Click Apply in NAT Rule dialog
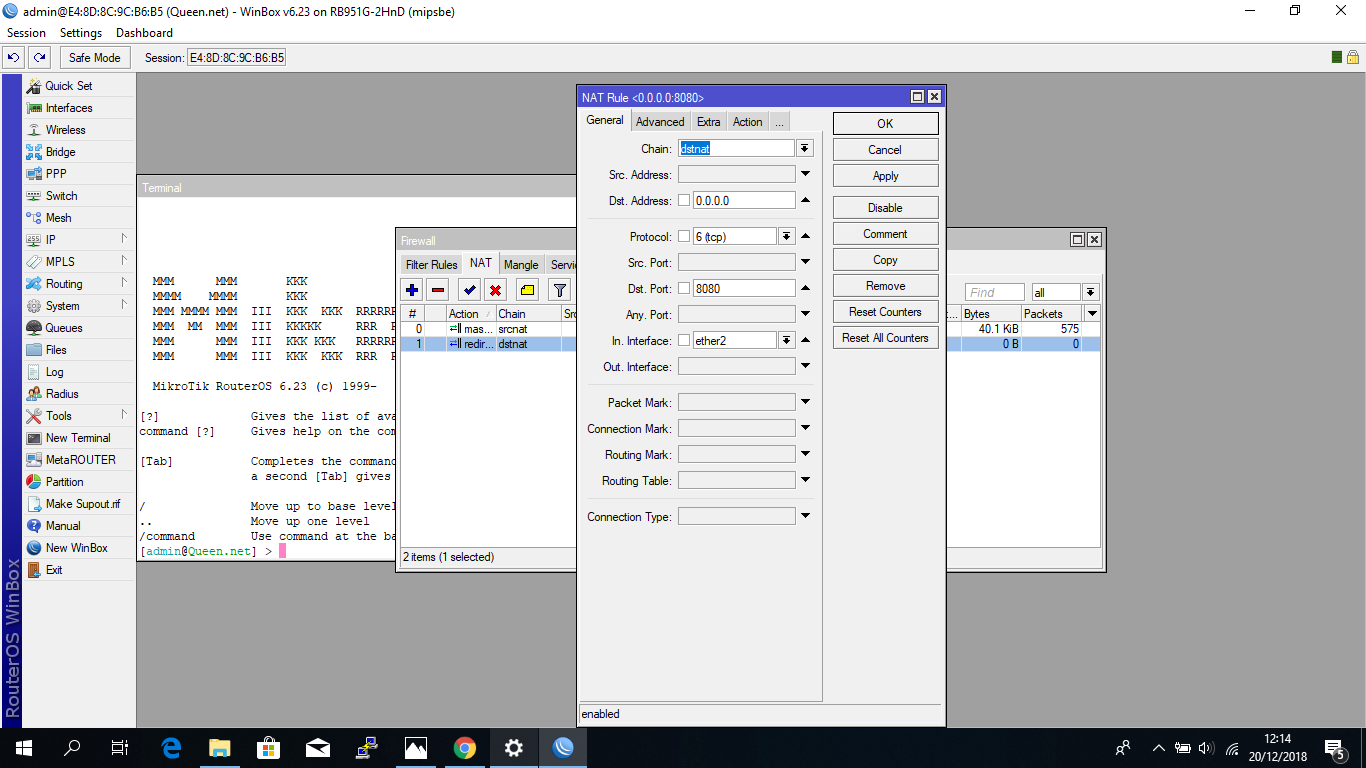This screenshot has width=1366, height=768. pyautogui.click(x=885, y=176)
